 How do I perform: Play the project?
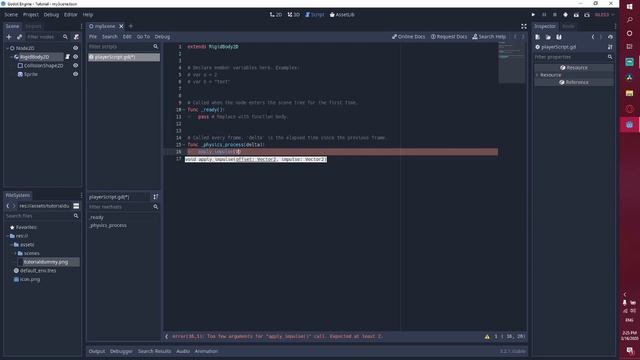pyautogui.click(x=533, y=15)
